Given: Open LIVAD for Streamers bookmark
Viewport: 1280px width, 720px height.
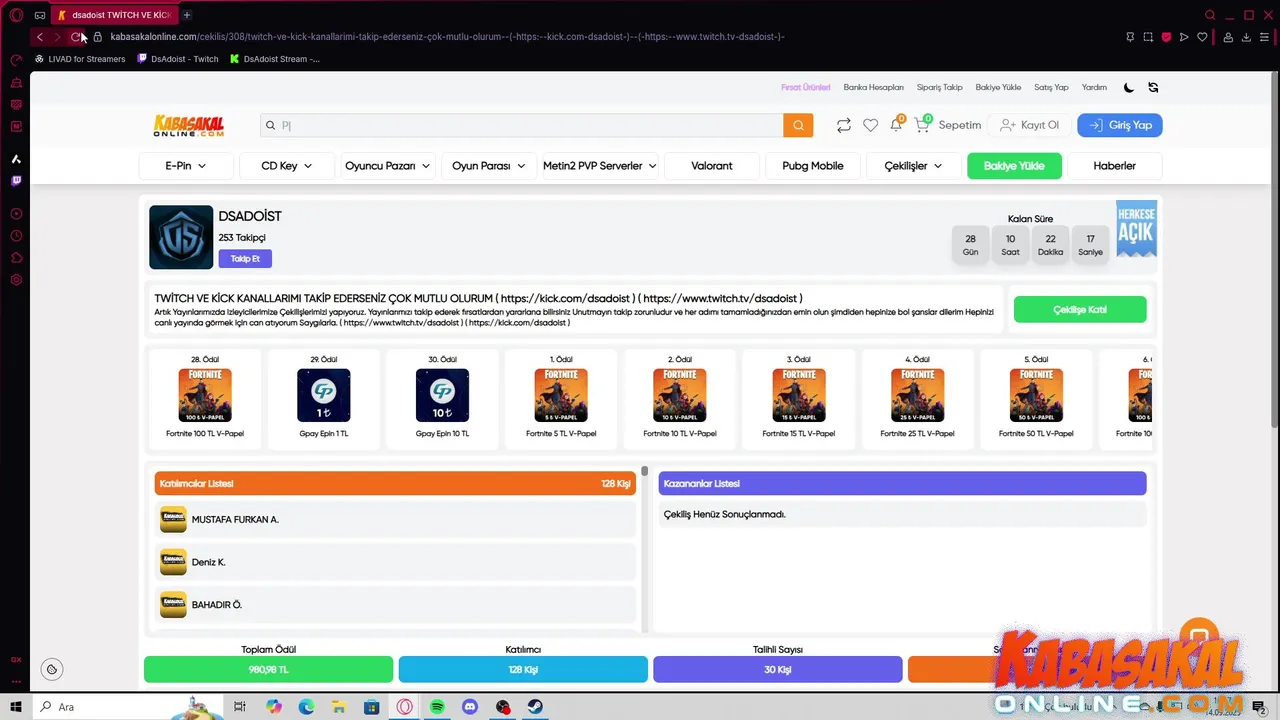Looking at the screenshot, I should (x=80, y=59).
